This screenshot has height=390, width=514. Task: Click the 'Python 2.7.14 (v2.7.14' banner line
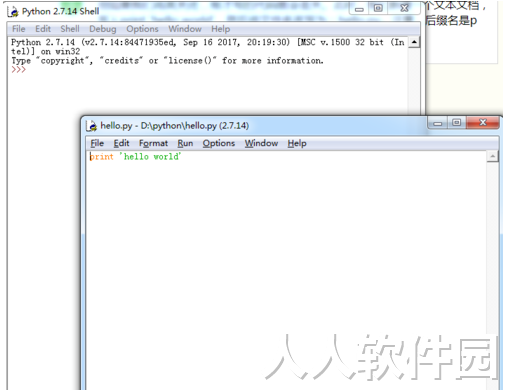tap(208, 42)
